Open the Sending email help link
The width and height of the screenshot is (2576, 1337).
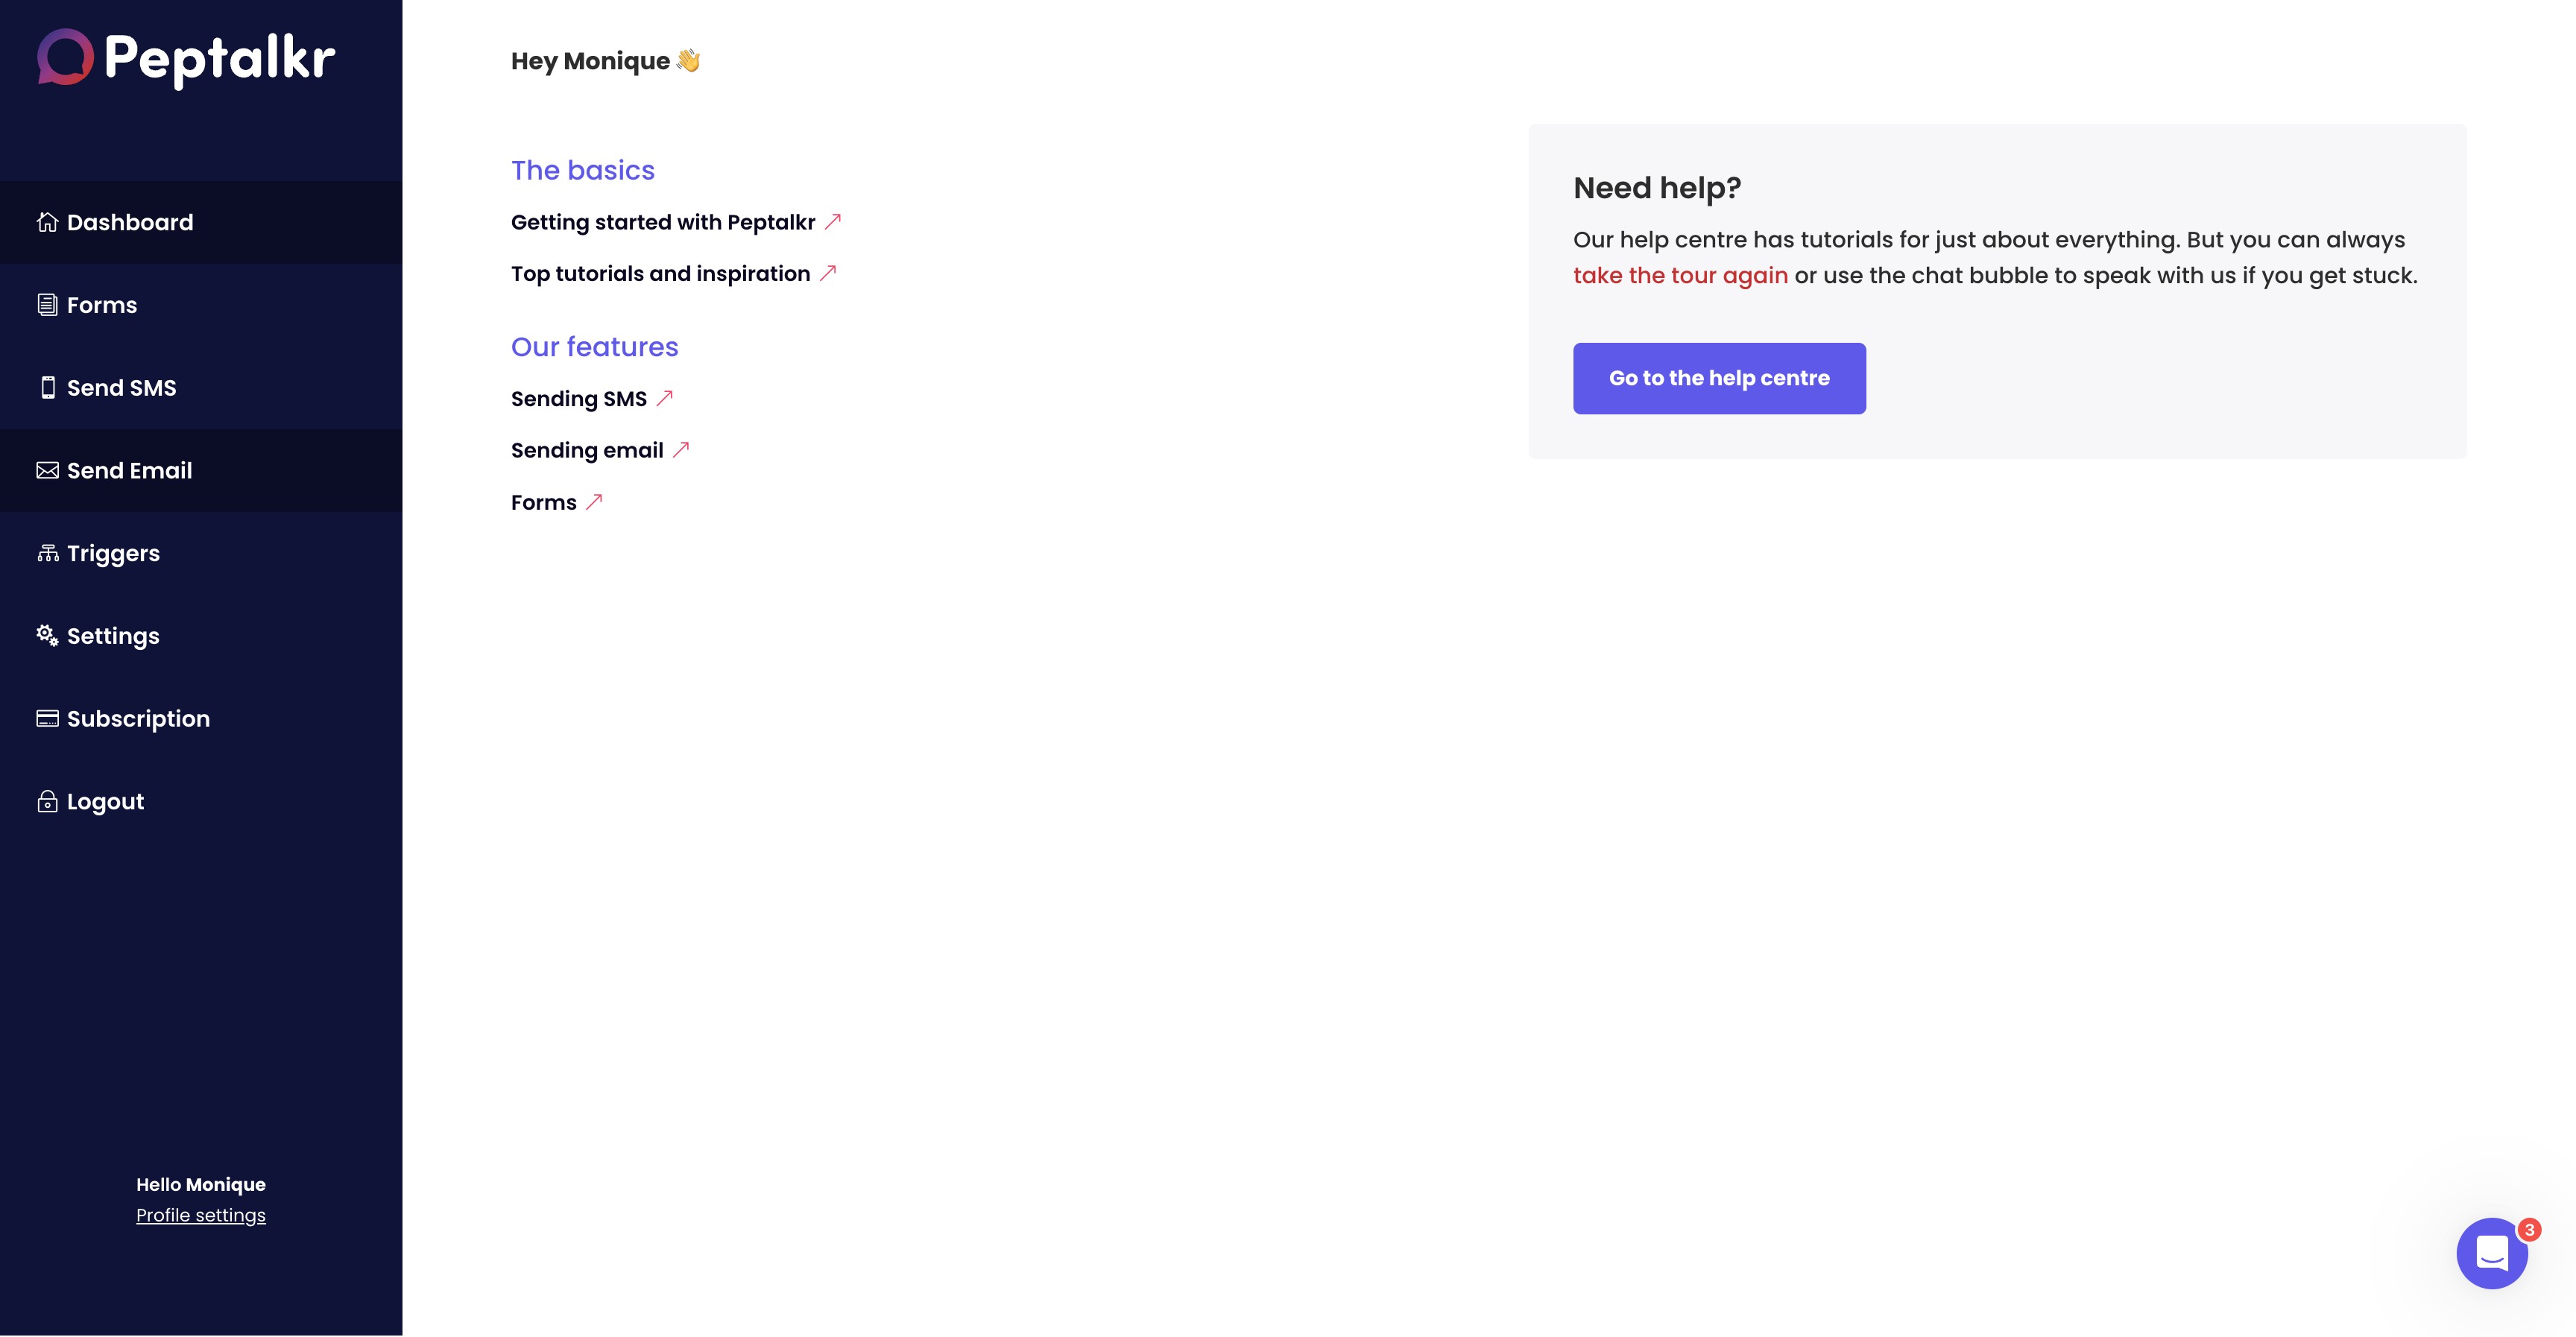pos(587,450)
